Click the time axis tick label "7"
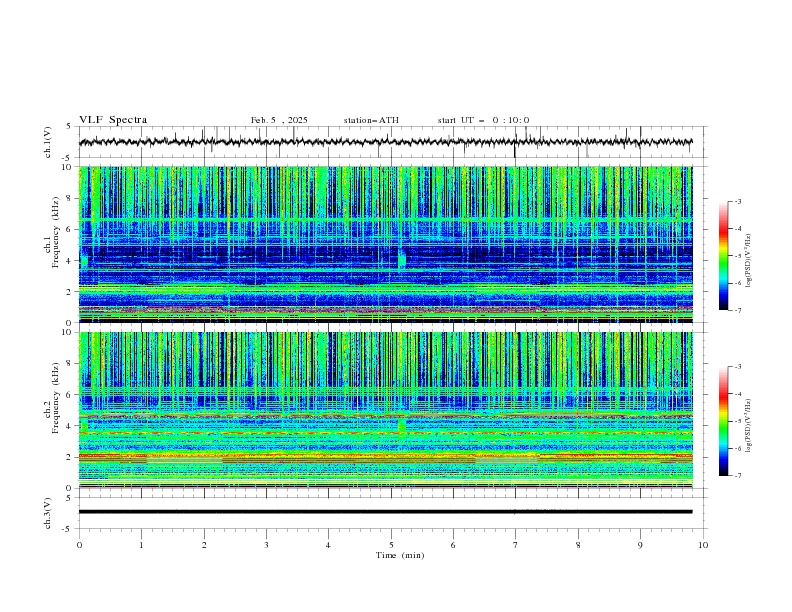Screen dimensions: 792x612 [x=516, y=545]
